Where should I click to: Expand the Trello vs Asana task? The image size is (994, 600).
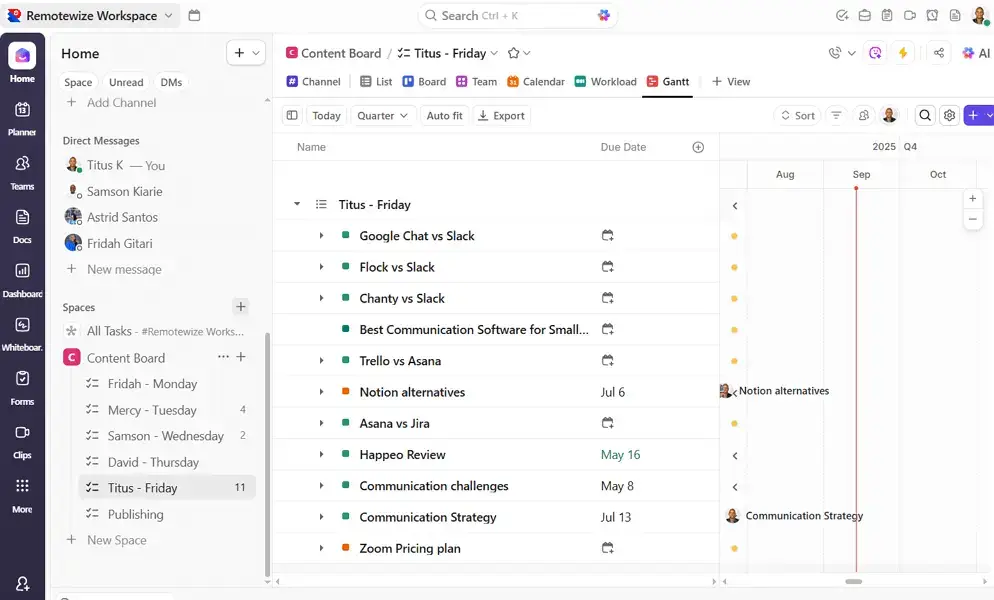[321, 361]
